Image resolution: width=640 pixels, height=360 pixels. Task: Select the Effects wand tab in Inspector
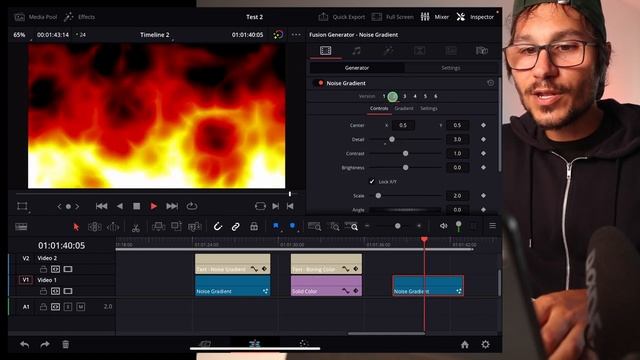pyautogui.click(x=388, y=51)
